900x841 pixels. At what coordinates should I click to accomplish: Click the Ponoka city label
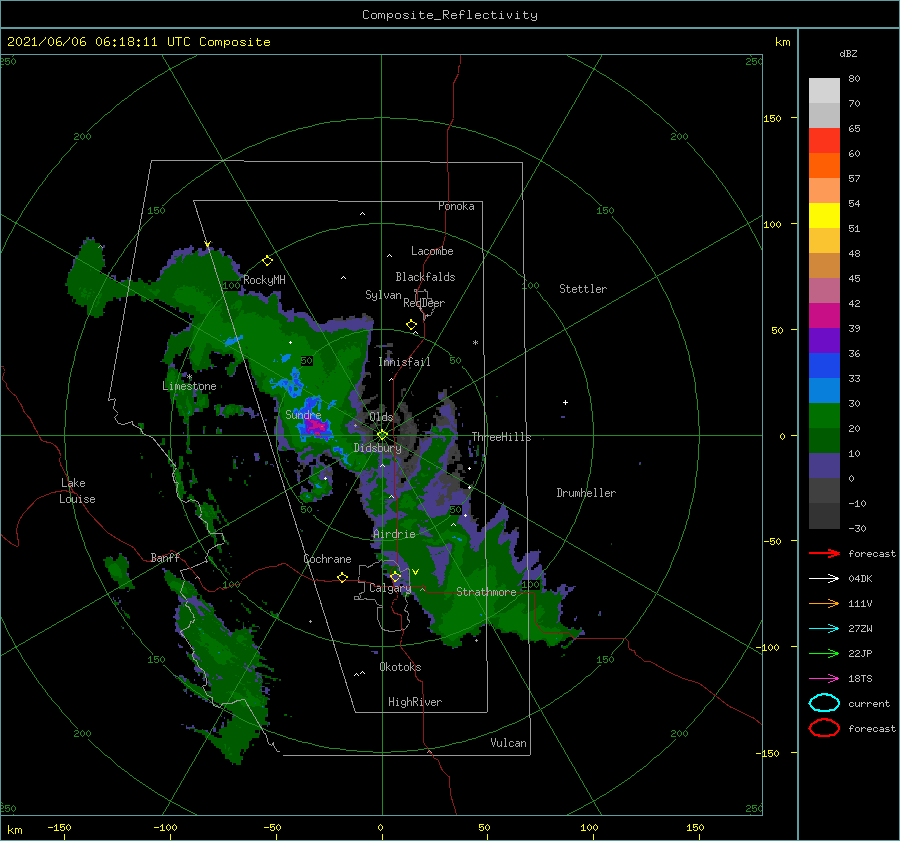point(456,206)
